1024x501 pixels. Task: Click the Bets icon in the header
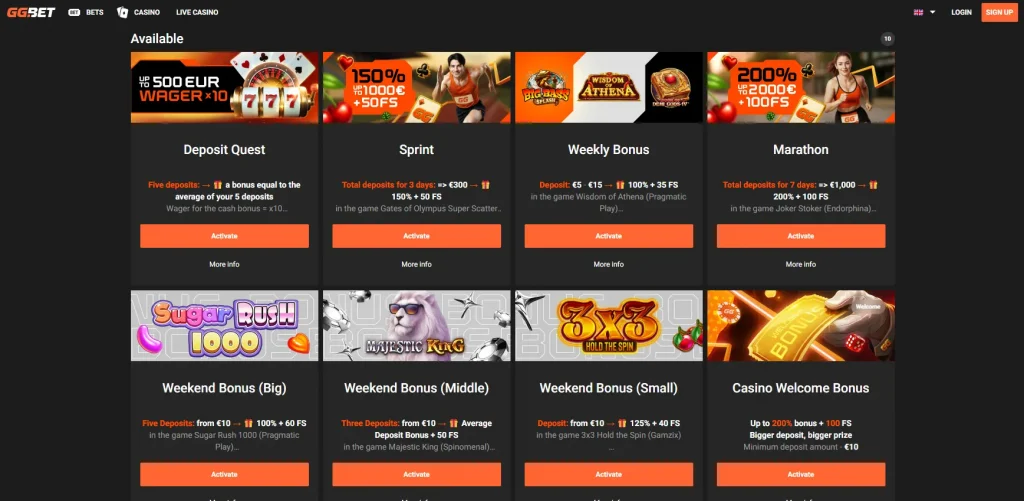pyautogui.click(x=74, y=12)
